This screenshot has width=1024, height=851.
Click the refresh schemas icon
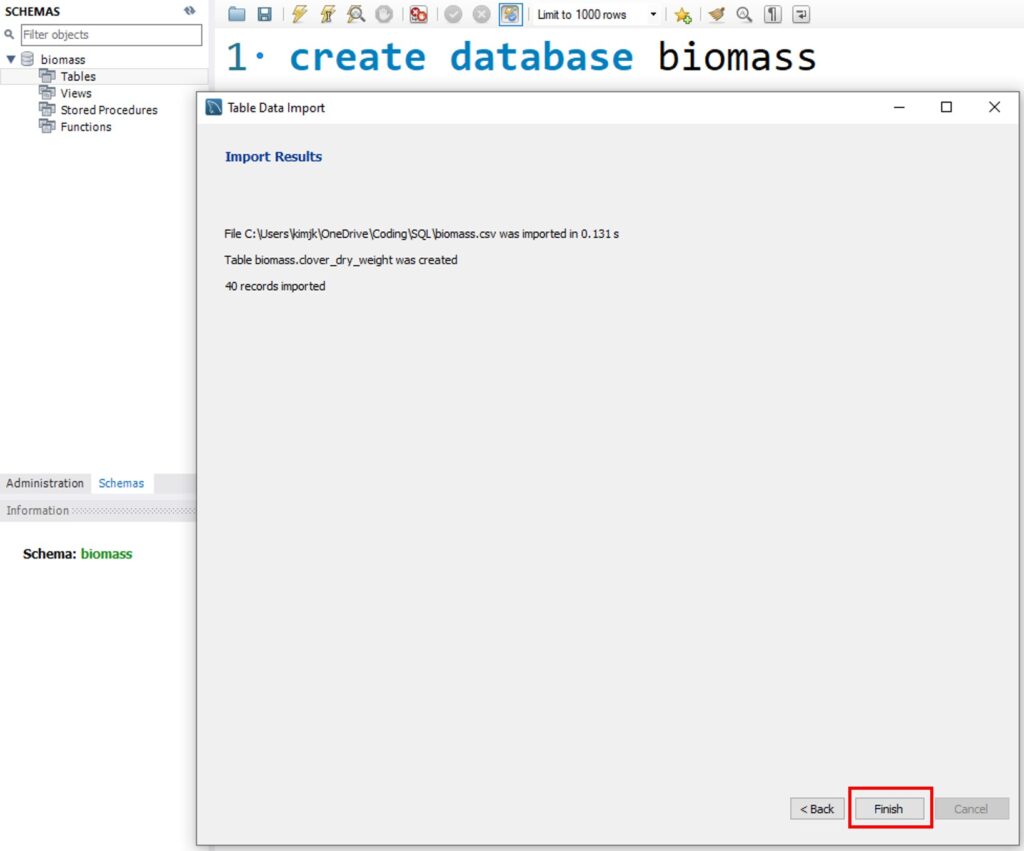click(x=189, y=10)
